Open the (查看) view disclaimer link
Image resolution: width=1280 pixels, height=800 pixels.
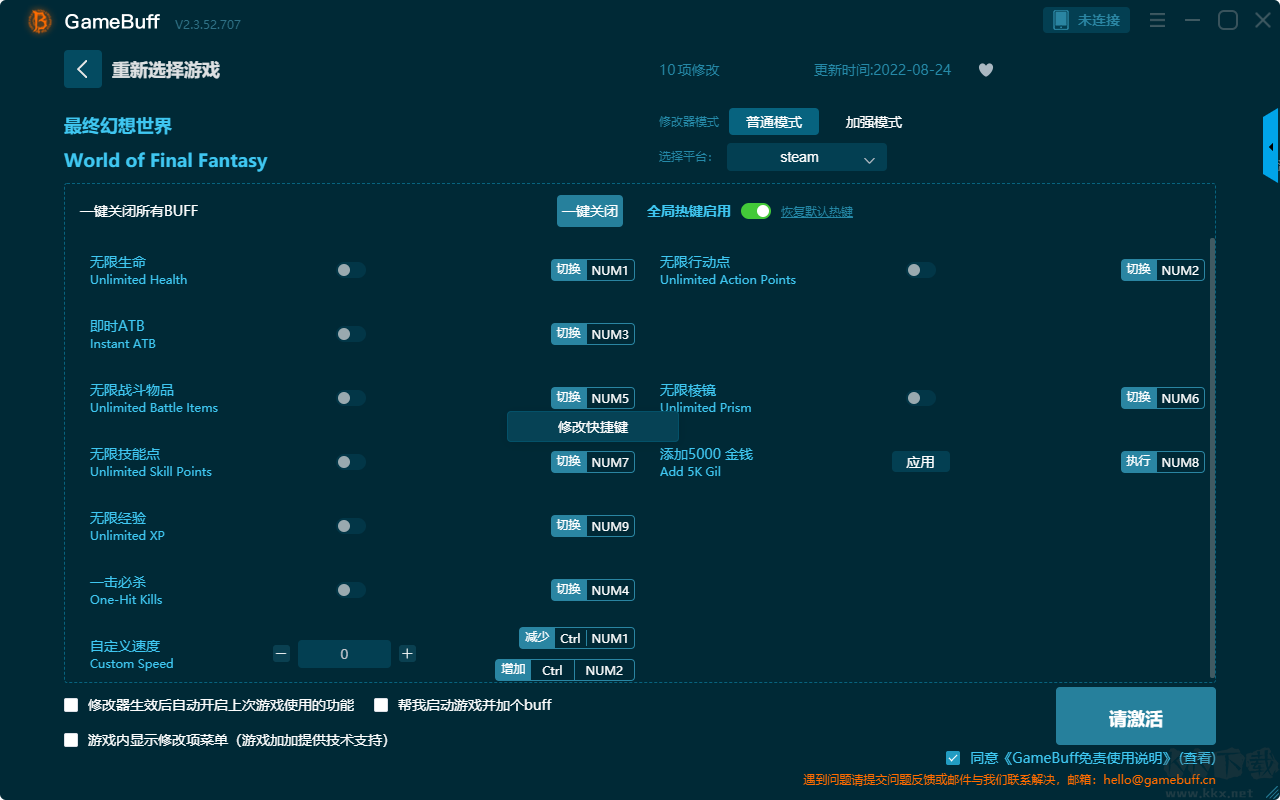click(x=1197, y=759)
